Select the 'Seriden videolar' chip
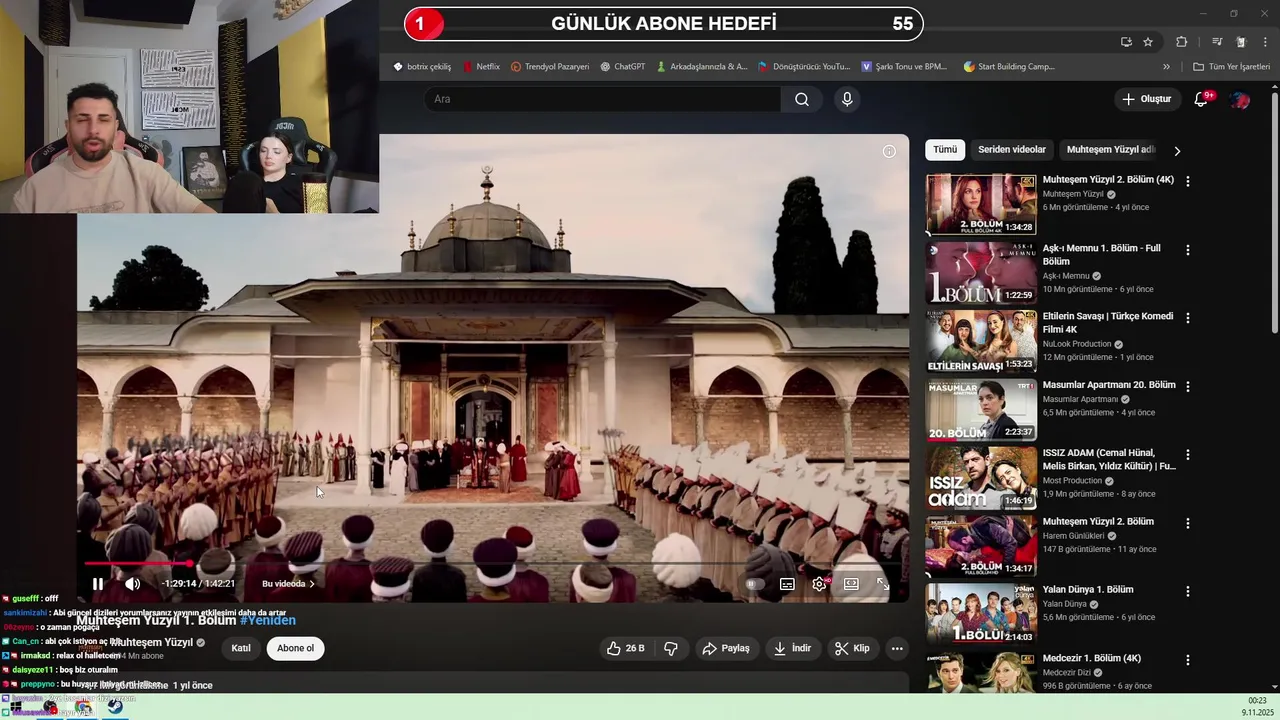Image resolution: width=1280 pixels, height=720 pixels. [x=1011, y=150]
